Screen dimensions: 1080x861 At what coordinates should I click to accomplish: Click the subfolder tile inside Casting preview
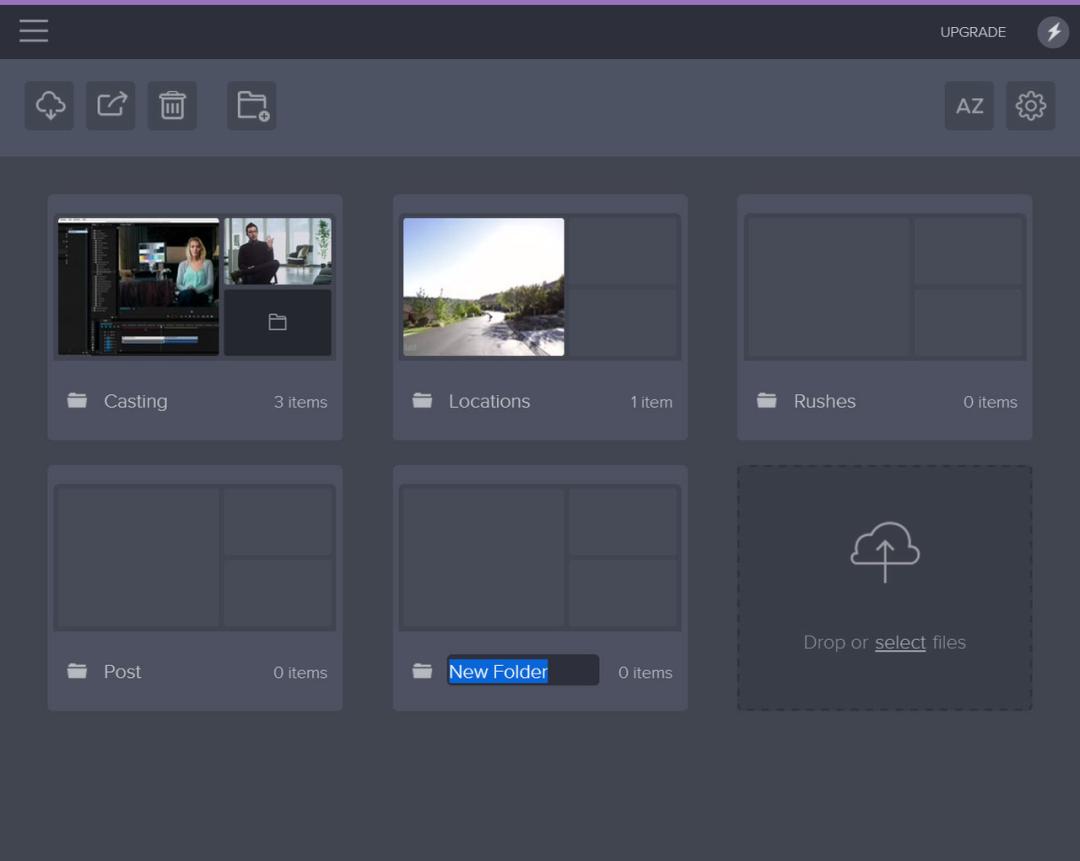click(277, 322)
